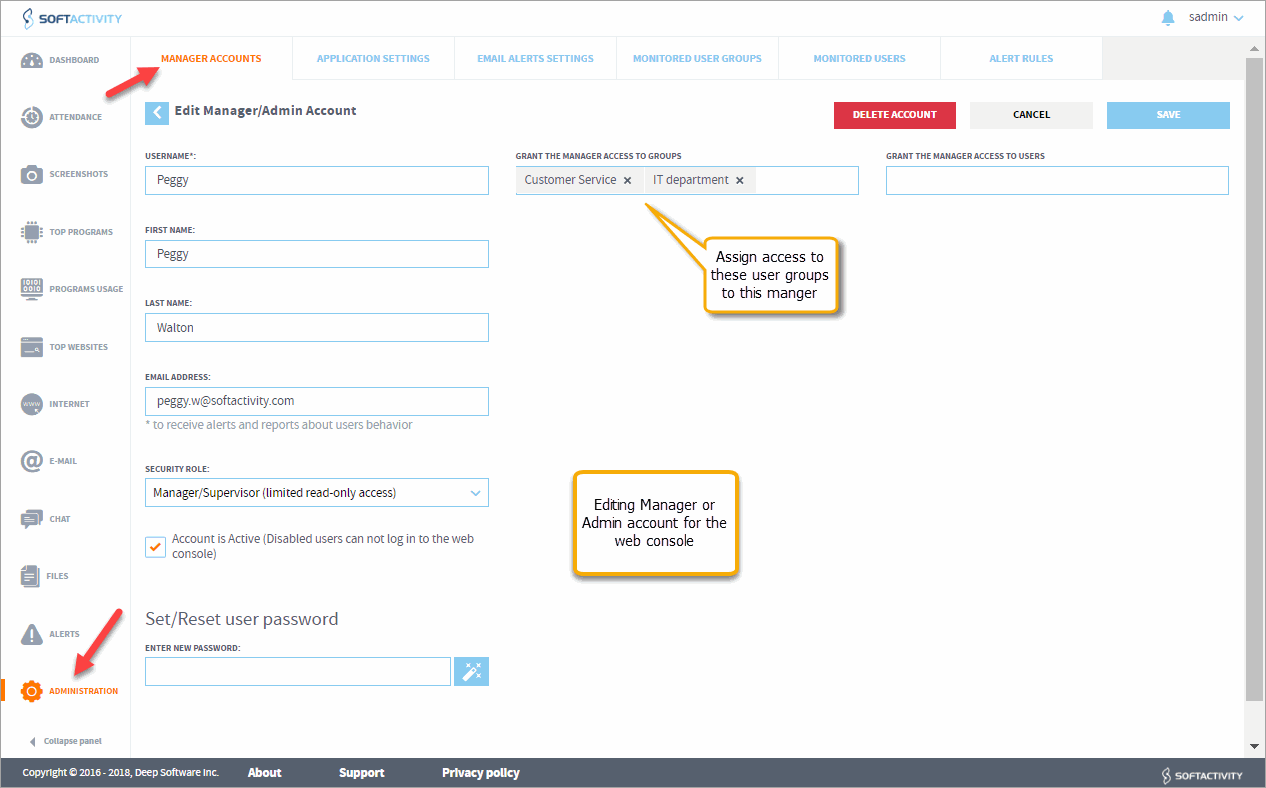The height and width of the screenshot is (788, 1266).
Task: Click the blue back arrow button
Action: click(x=157, y=112)
